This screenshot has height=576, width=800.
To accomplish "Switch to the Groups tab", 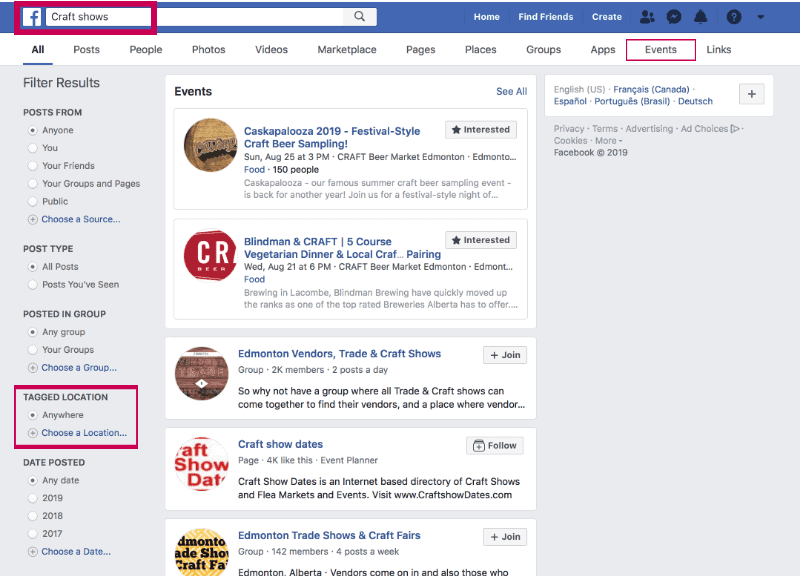I will pos(543,49).
